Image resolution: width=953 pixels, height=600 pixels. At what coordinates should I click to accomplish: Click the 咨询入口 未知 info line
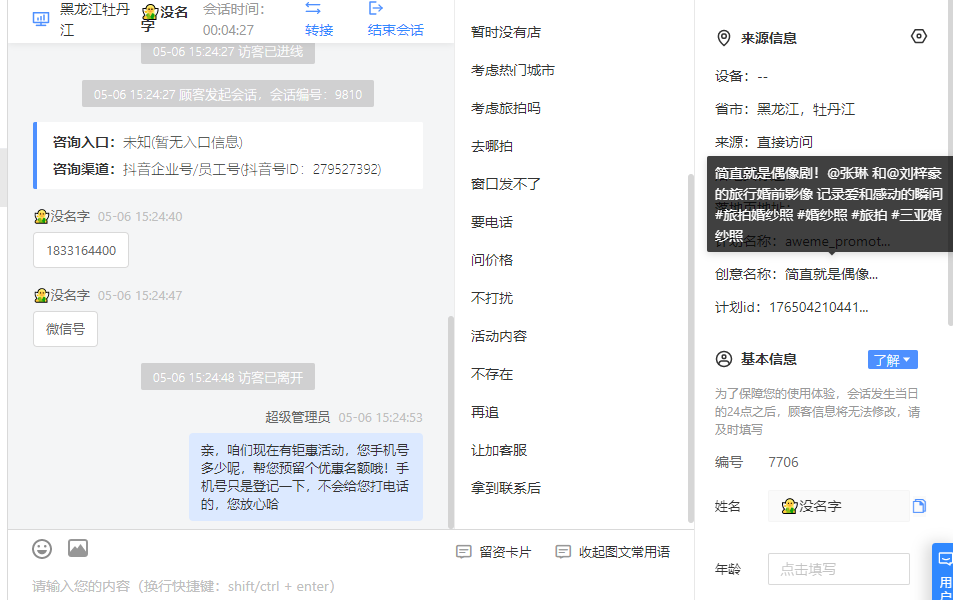[x=148, y=142]
